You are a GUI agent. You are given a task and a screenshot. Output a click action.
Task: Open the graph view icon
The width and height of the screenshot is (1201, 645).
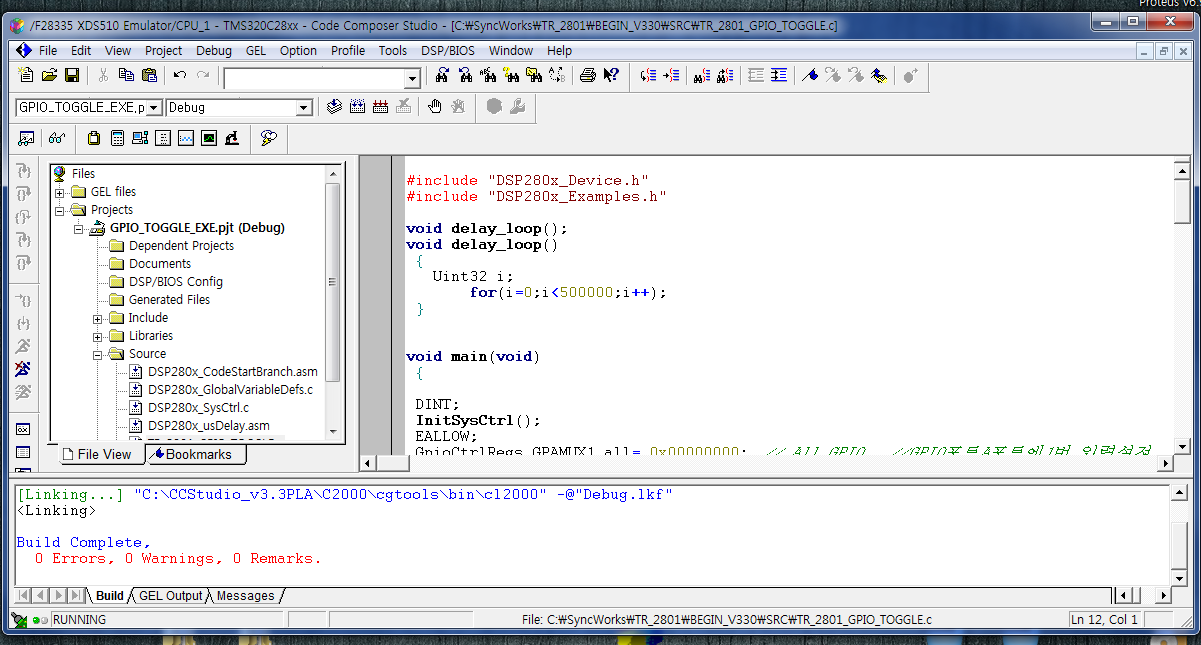point(186,138)
